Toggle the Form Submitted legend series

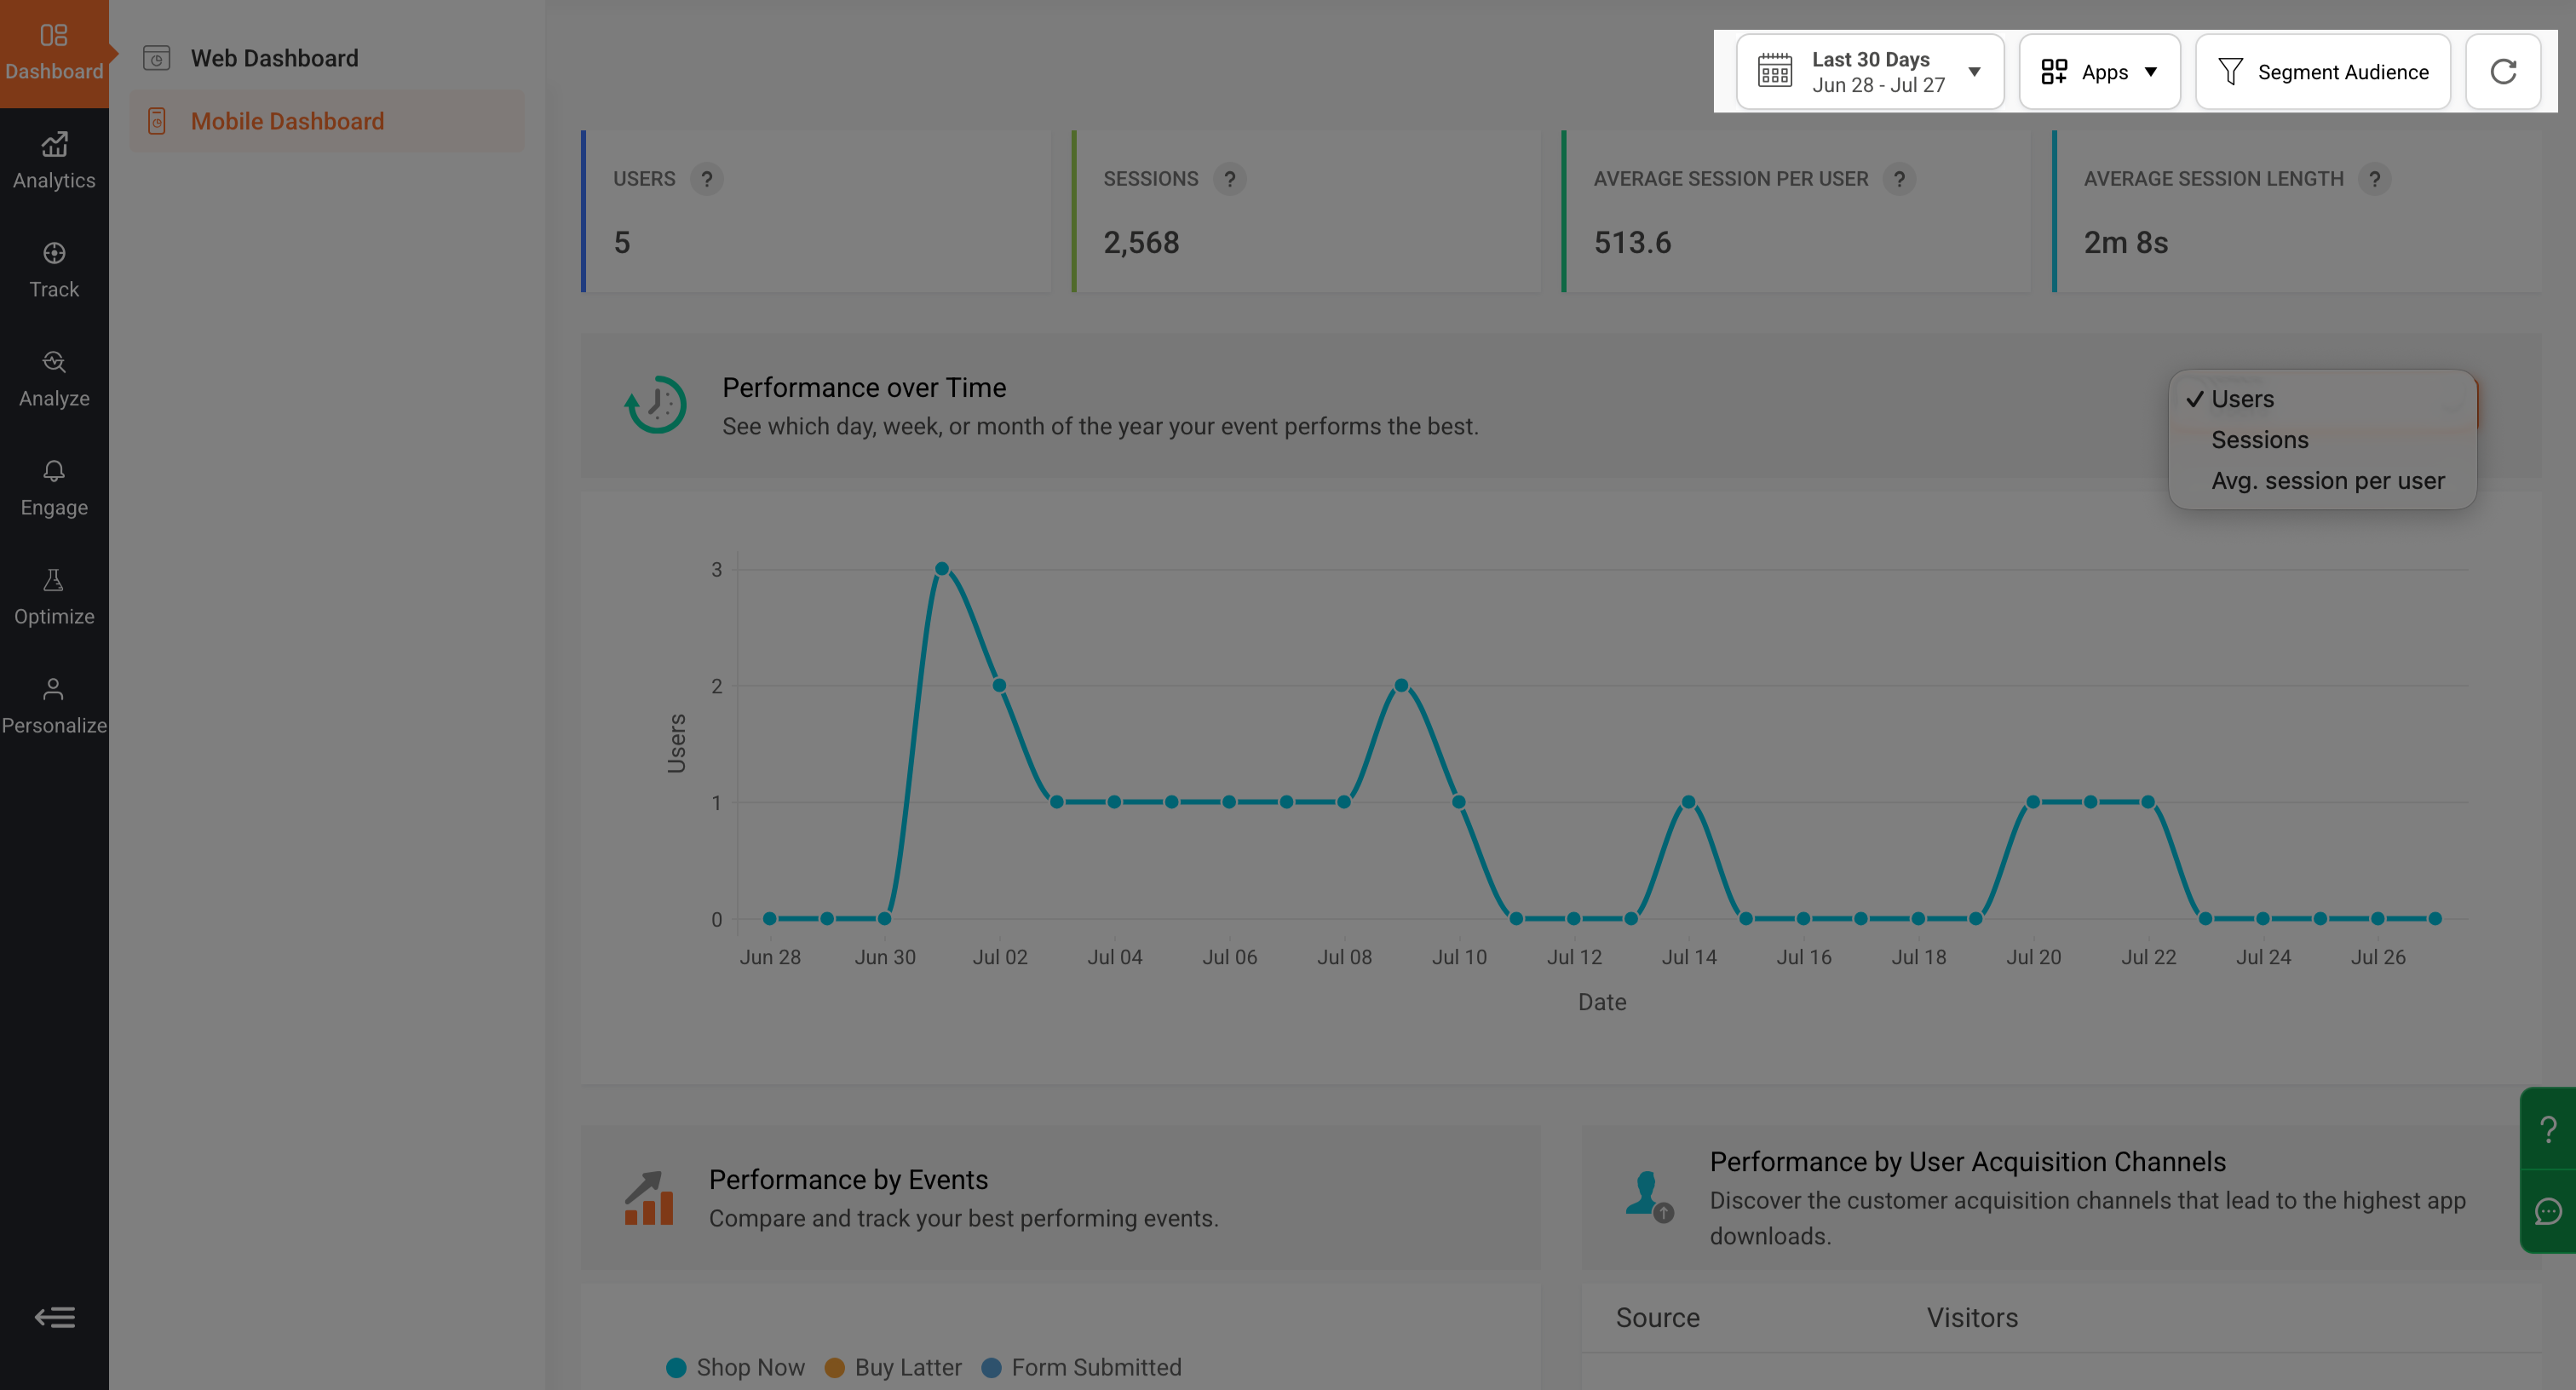(1082, 1367)
